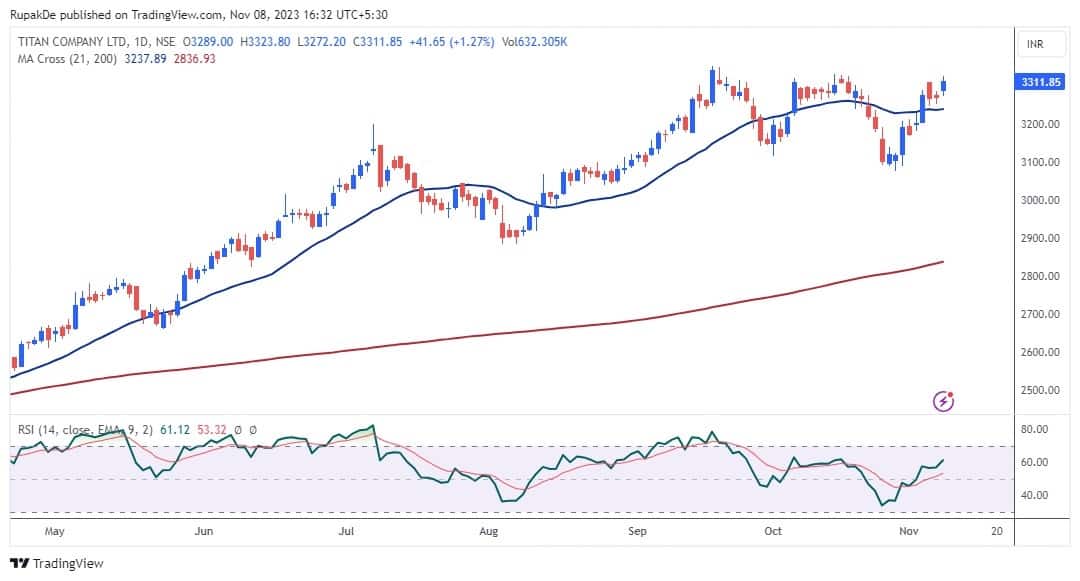Click the 2800.00 price axis label
This screenshot has width=1080, height=581.
coord(1040,276)
